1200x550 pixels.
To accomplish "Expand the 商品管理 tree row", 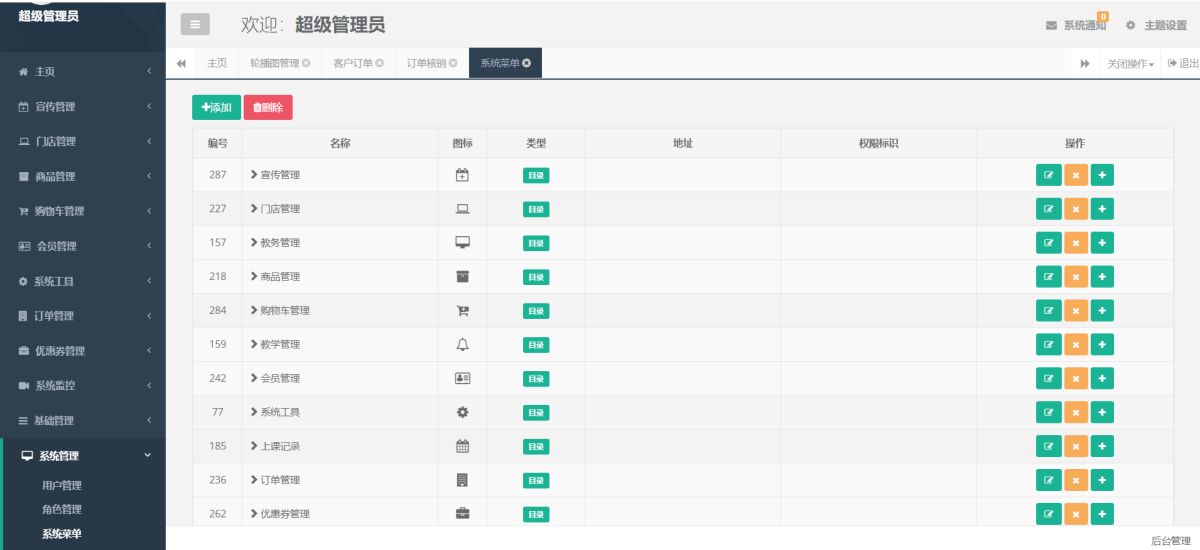I will (x=254, y=277).
